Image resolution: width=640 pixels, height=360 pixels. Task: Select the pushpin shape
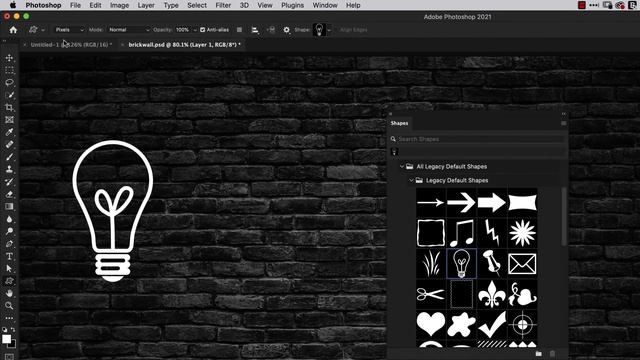pyautogui.click(x=492, y=264)
